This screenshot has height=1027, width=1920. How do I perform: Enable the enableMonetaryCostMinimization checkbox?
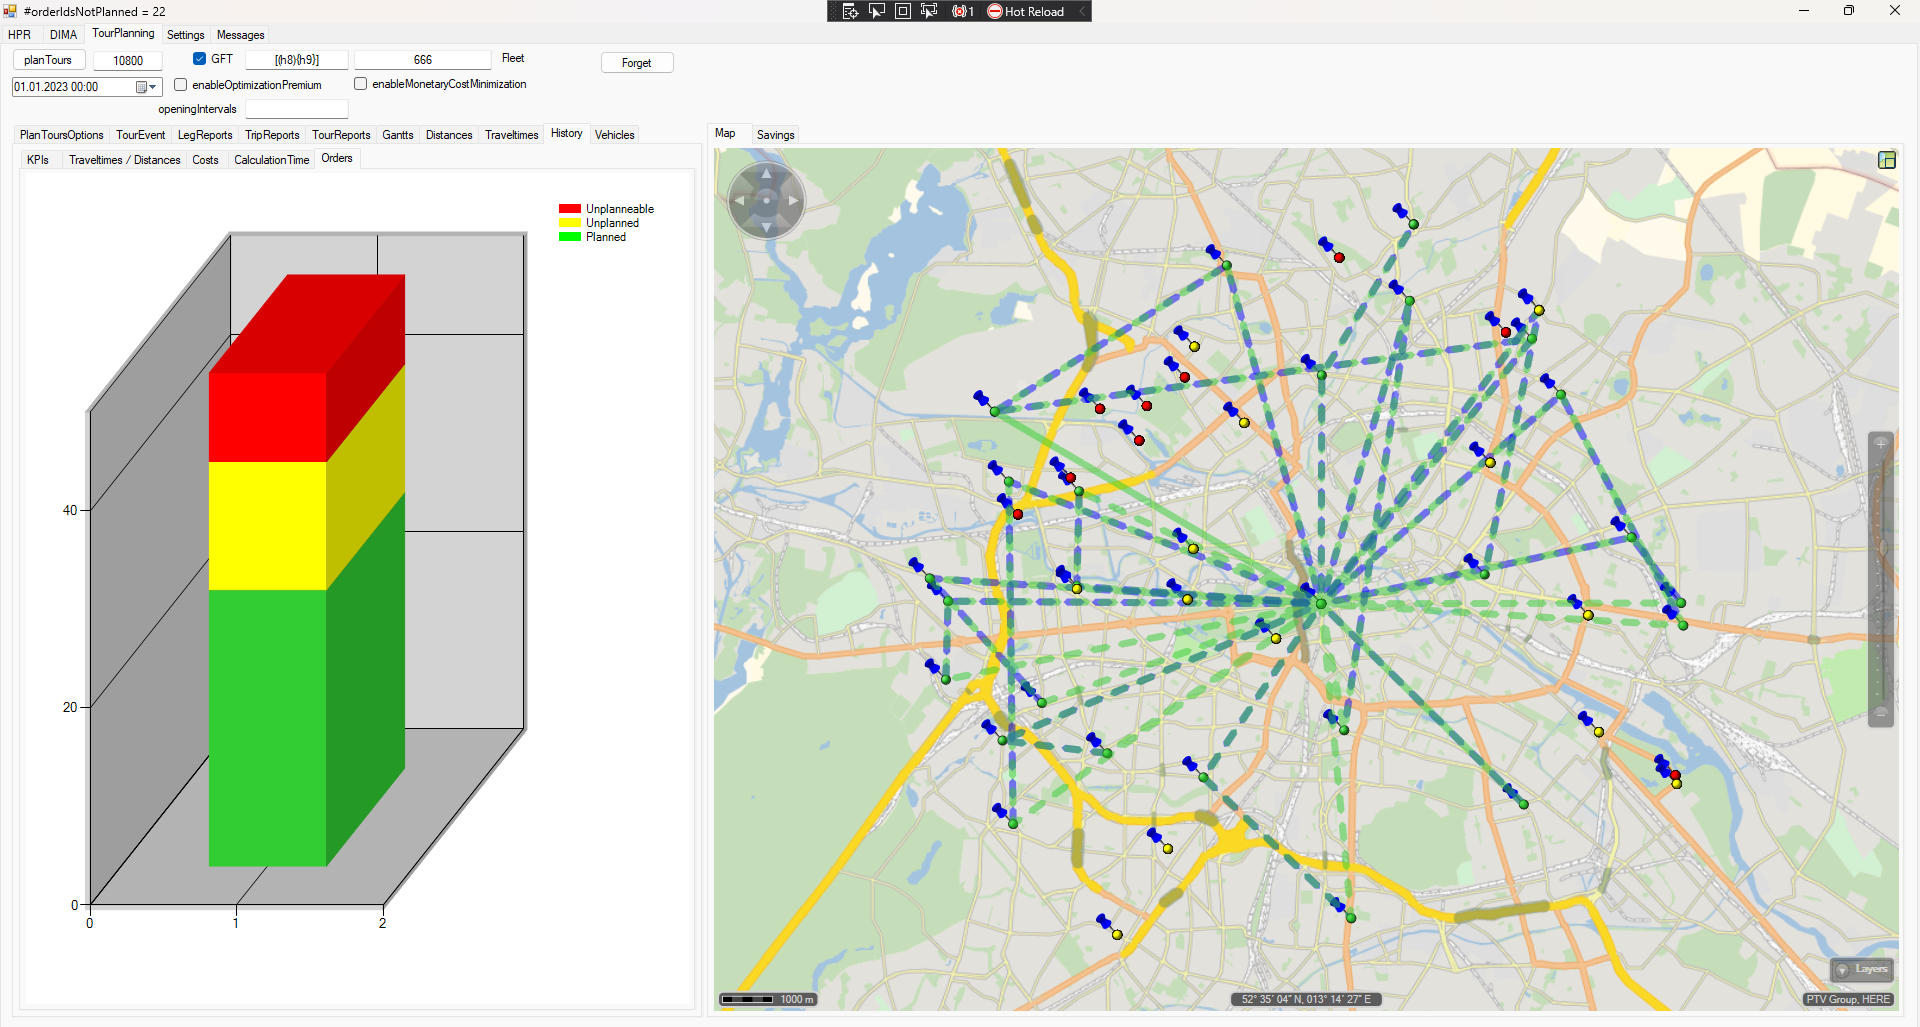[x=361, y=84]
